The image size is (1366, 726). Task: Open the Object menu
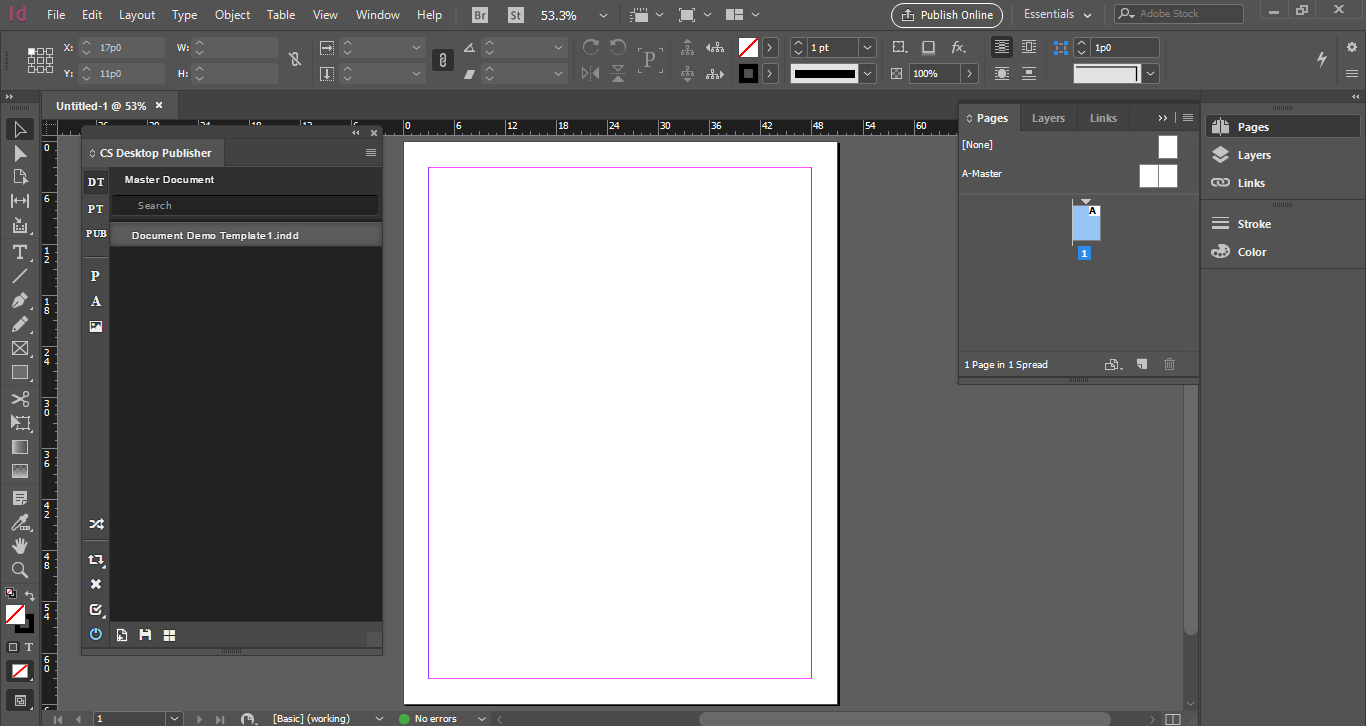click(233, 15)
